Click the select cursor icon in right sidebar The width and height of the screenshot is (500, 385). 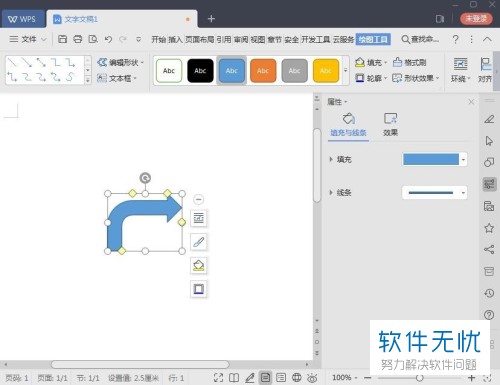point(489,141)
